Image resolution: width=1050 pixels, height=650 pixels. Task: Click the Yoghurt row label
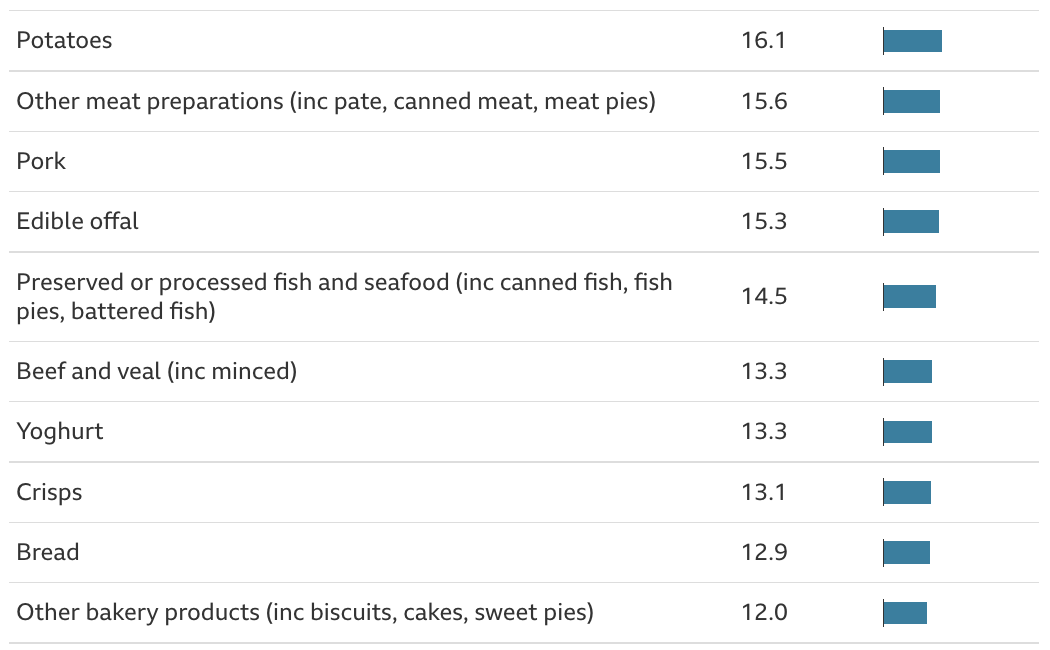[60, 431]
